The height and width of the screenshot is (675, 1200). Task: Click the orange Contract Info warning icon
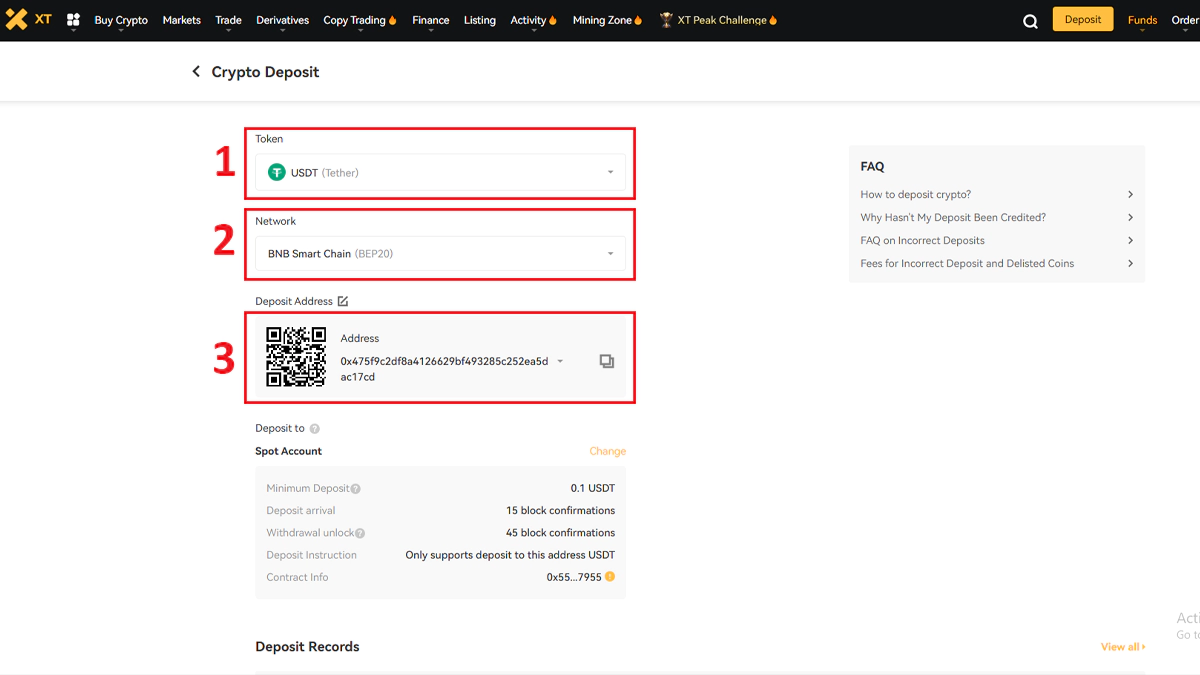pos(610,577)
